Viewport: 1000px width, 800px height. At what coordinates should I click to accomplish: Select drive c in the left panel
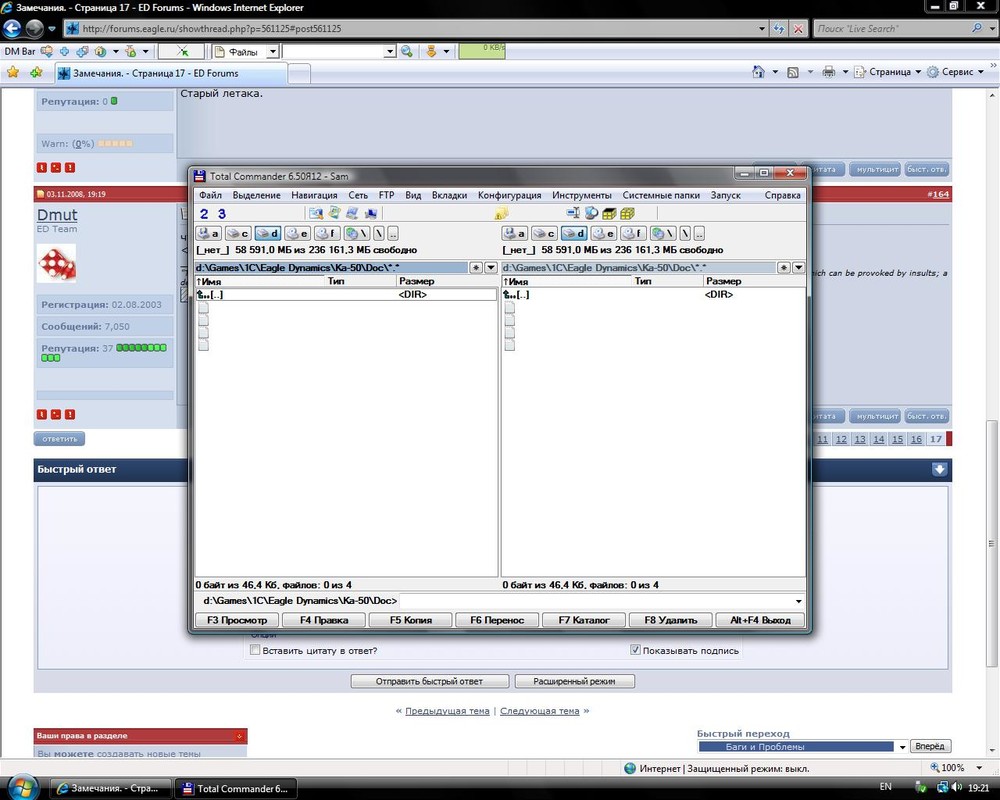coord(237,233)
